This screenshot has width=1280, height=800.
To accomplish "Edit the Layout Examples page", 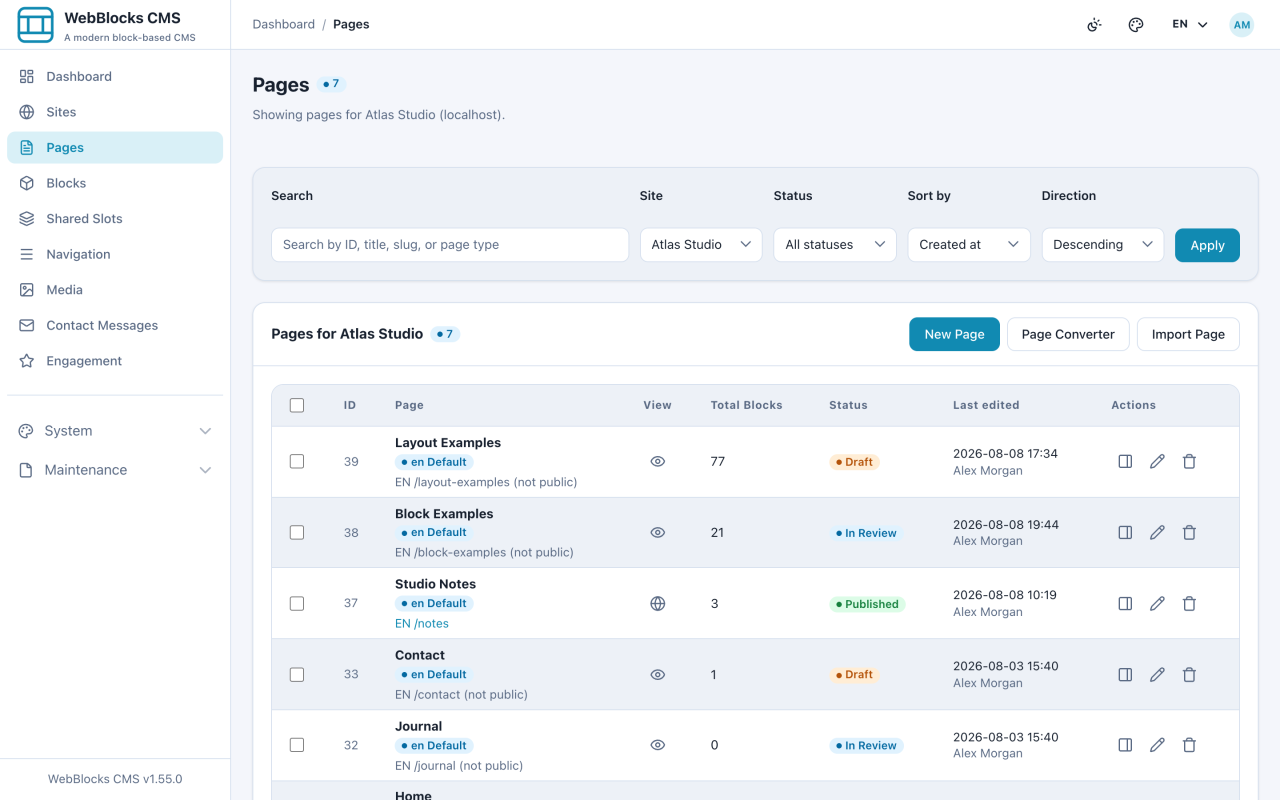I will tap(1157, 462).
